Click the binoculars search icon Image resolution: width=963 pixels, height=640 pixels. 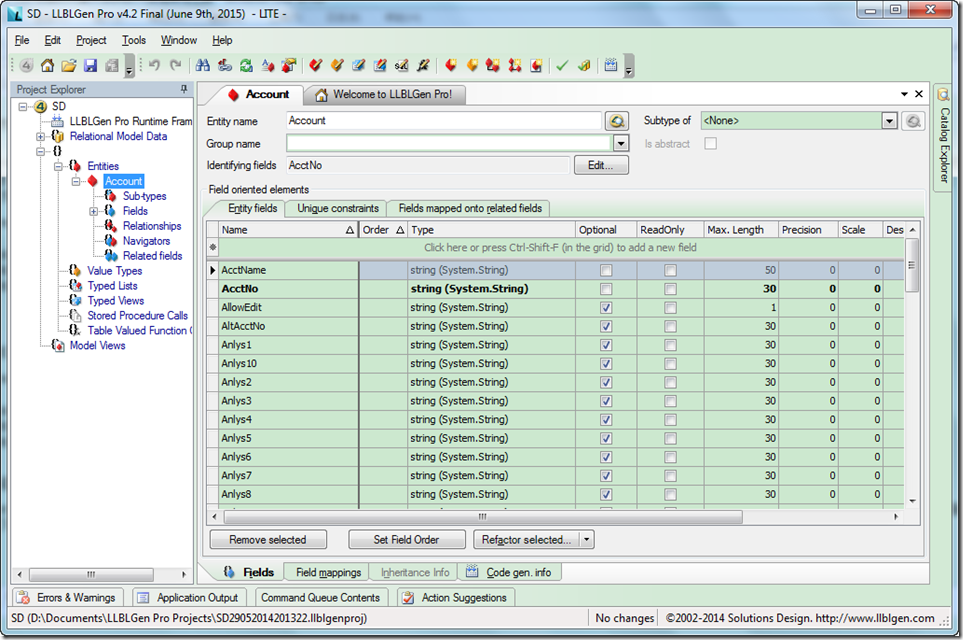tap(203, 65)
